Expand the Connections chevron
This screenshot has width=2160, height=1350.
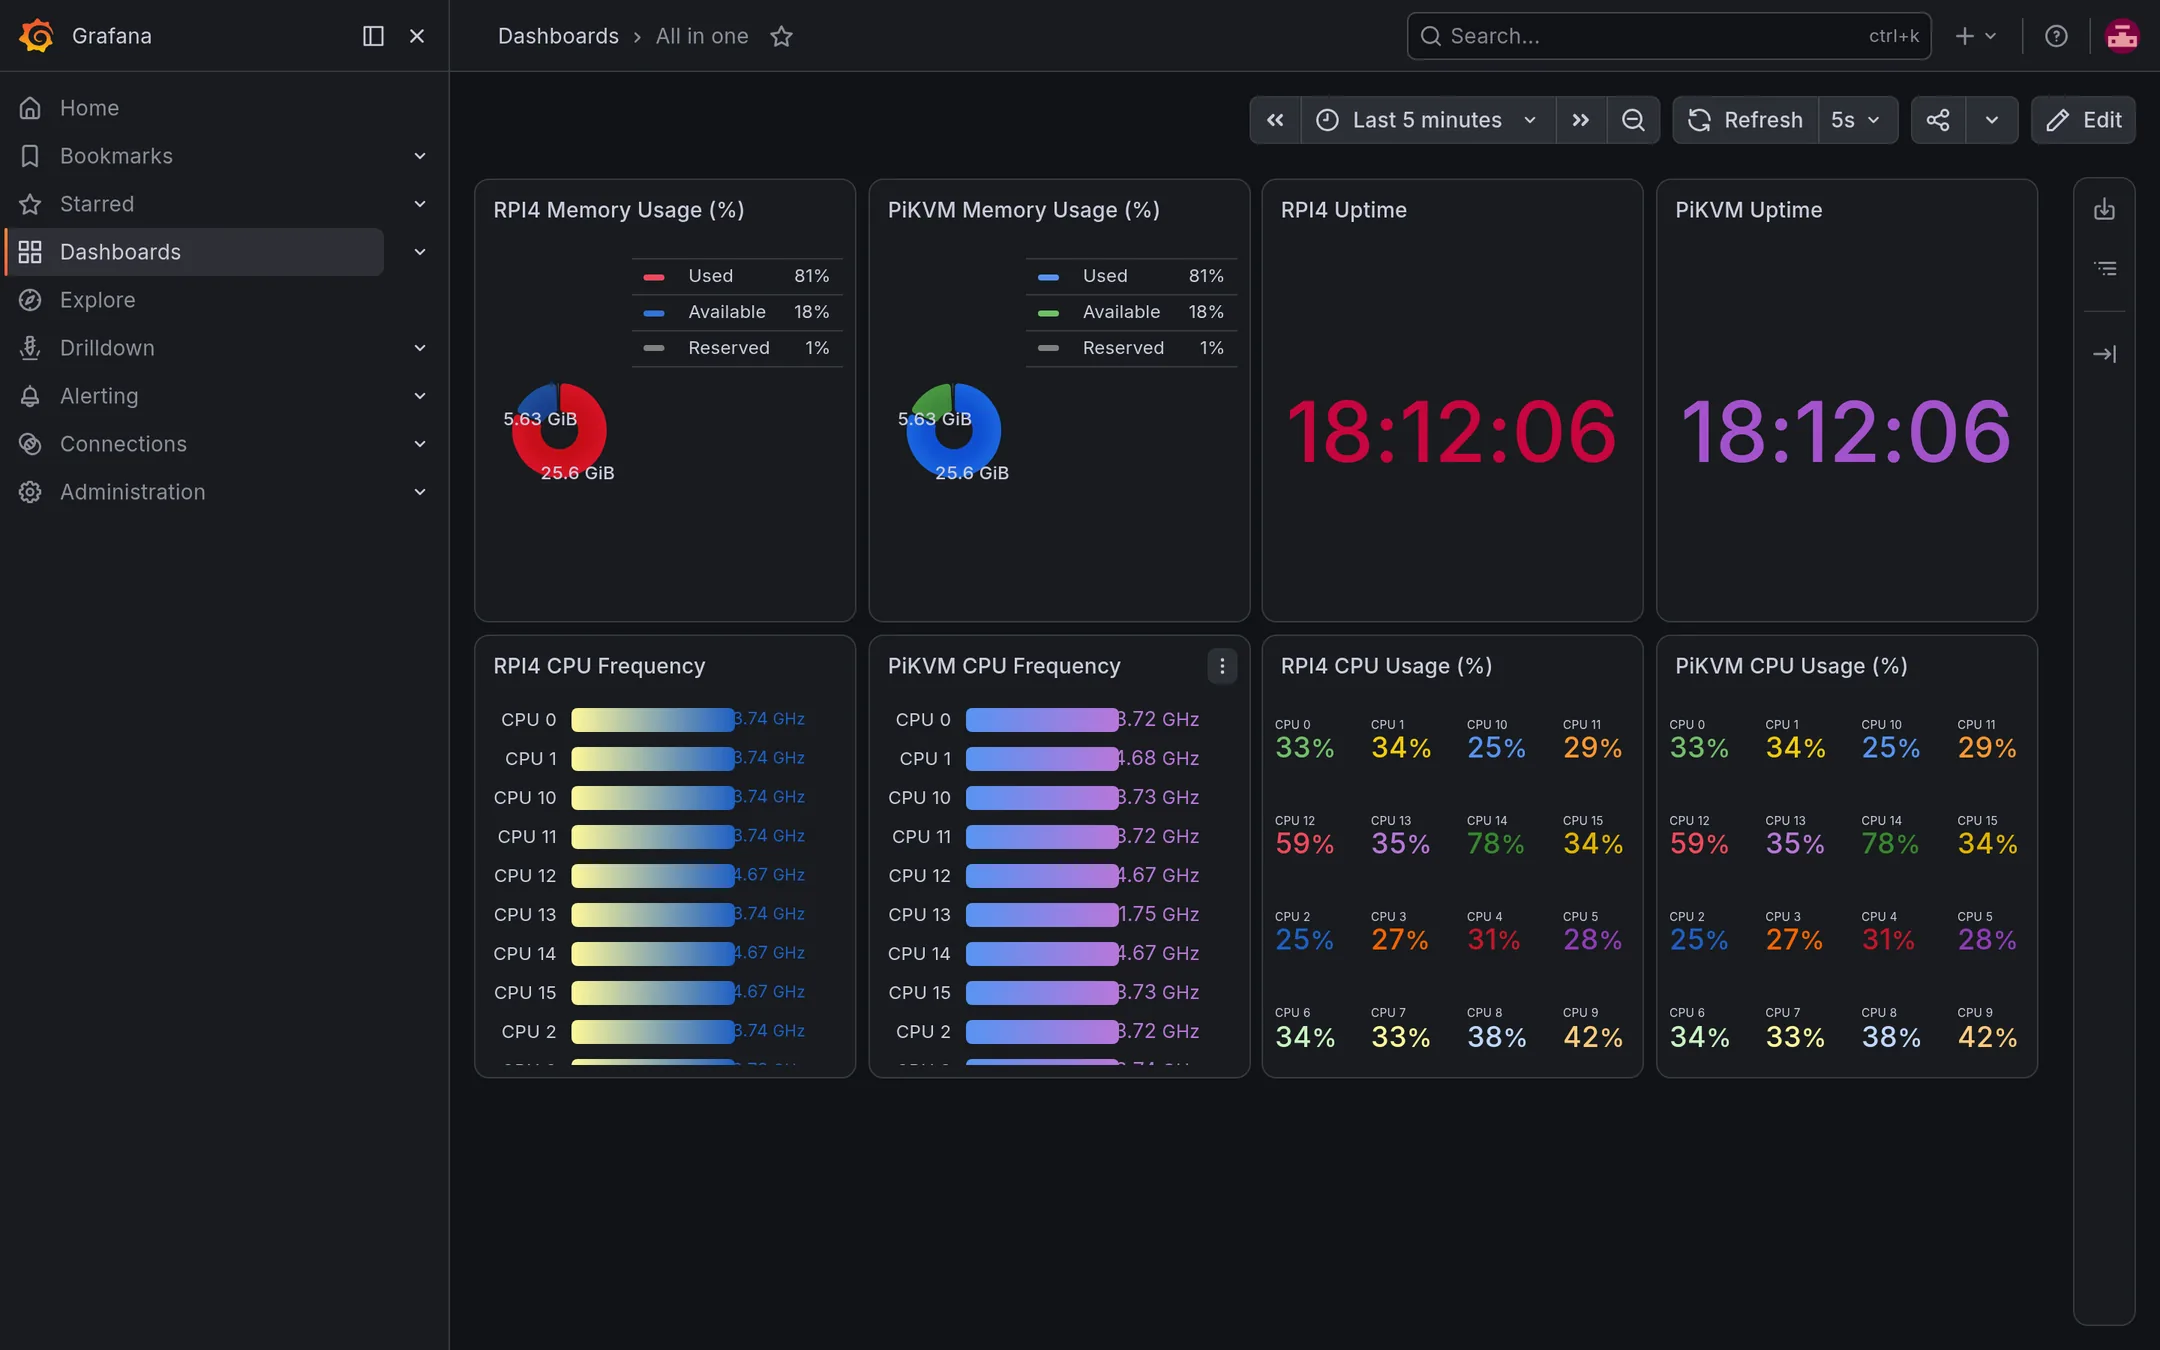[420, 444]
